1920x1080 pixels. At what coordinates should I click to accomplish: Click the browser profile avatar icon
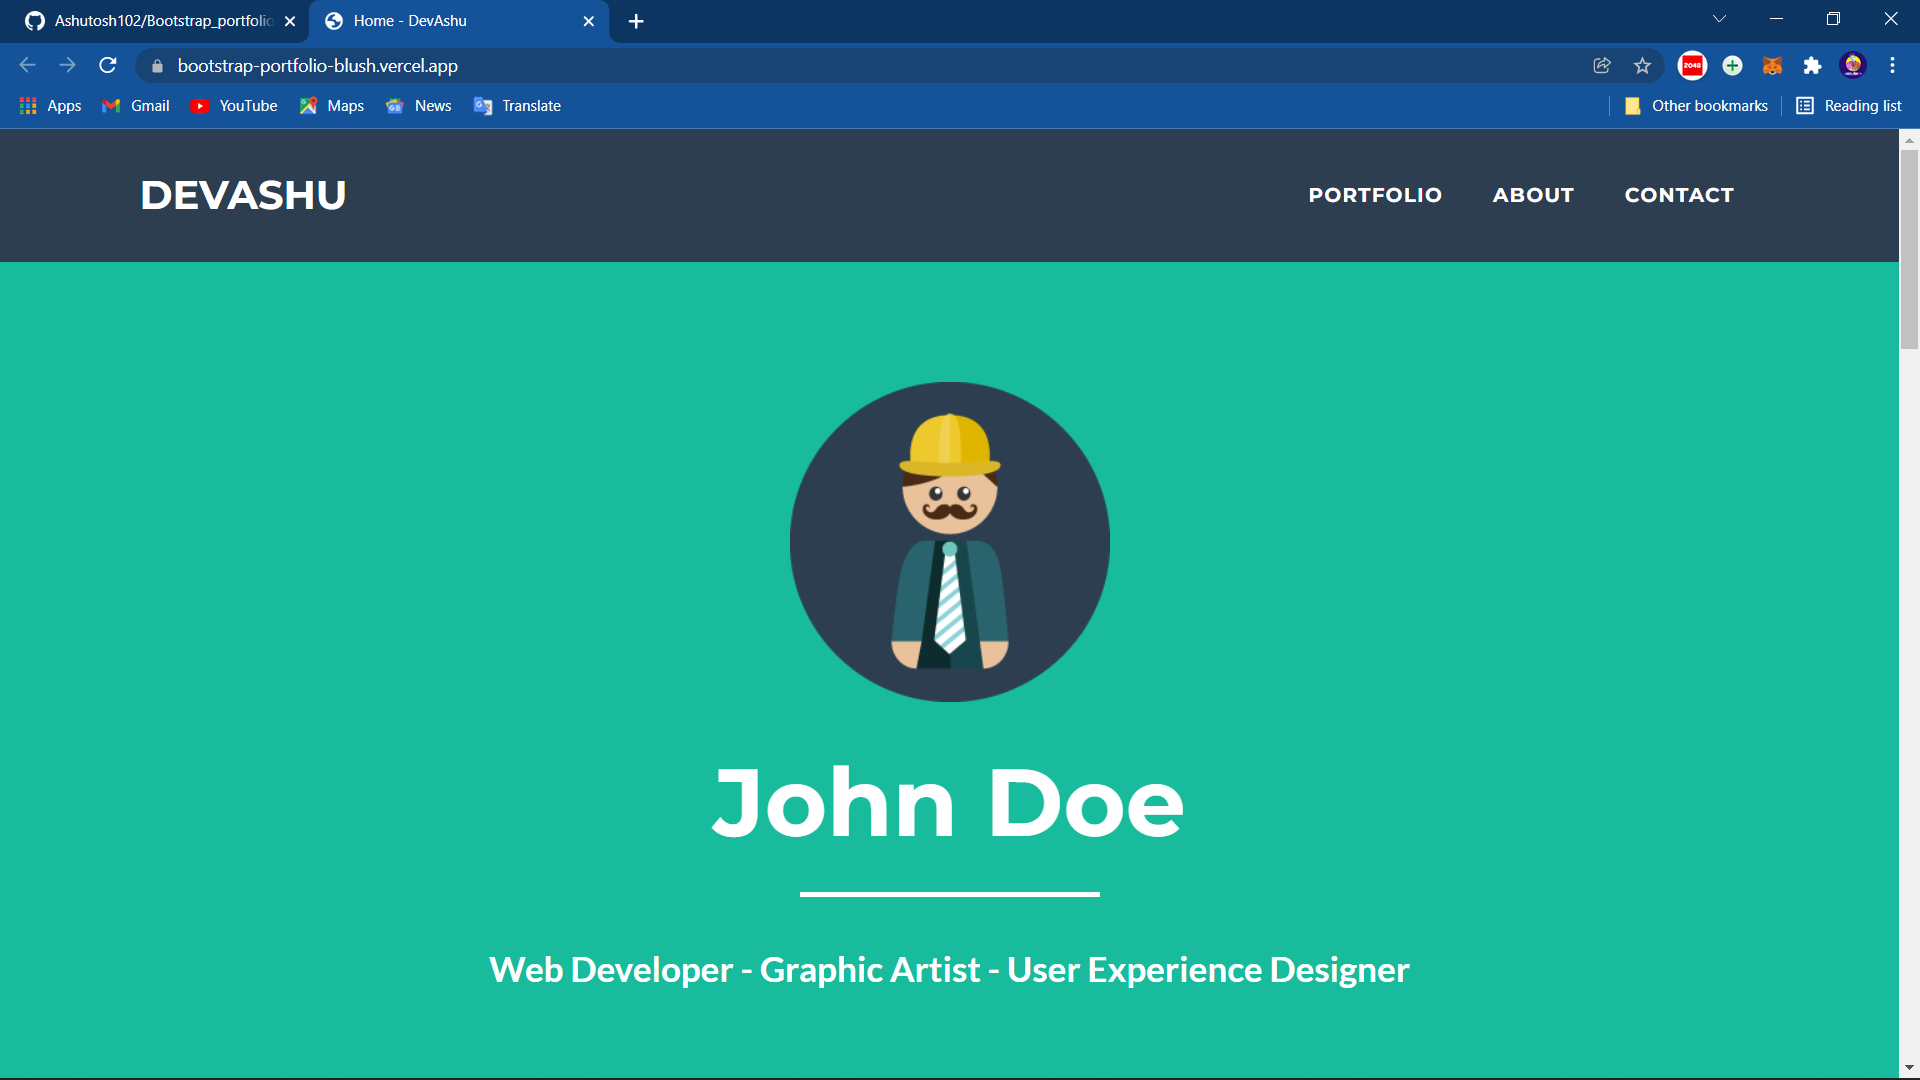coord(1853,65)
